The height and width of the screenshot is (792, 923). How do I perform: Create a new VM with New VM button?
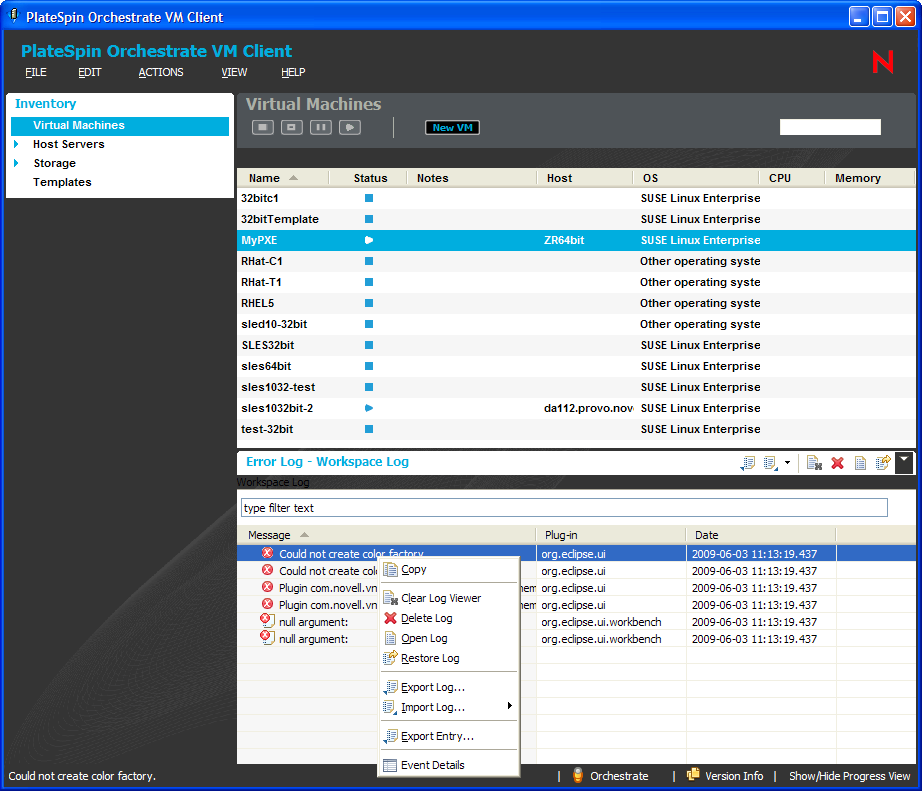[x=452, y=127]
